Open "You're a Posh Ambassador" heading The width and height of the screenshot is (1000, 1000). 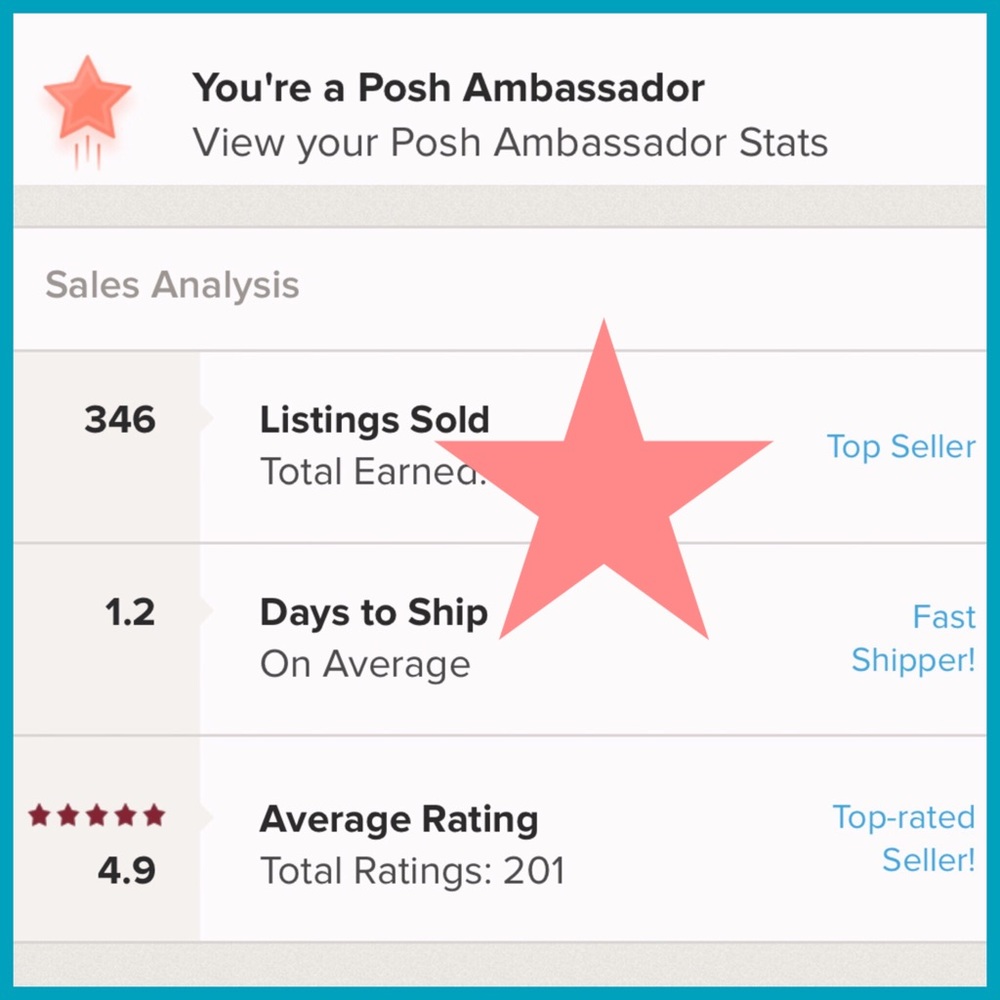[x=448, y=88]
